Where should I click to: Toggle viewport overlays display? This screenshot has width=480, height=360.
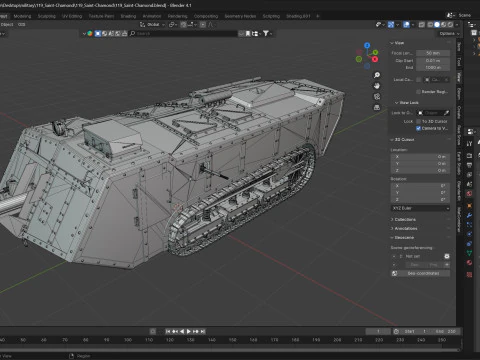pos(406,25)
